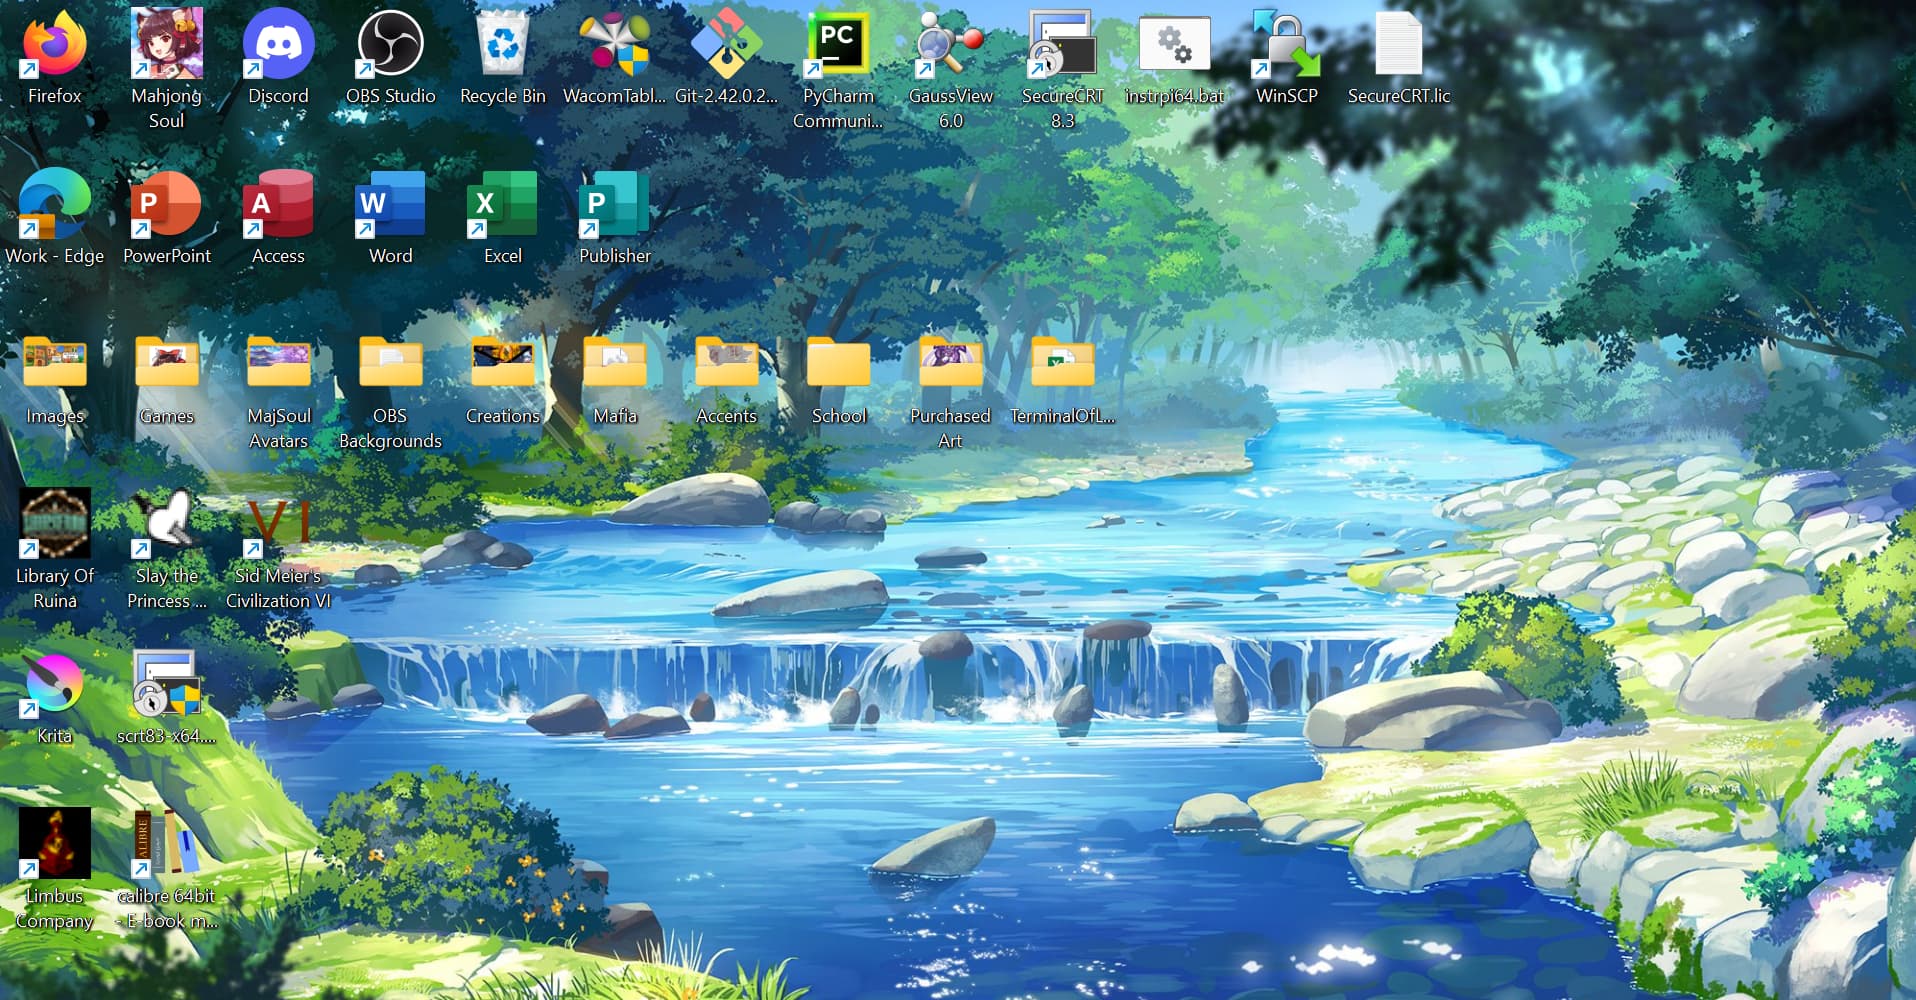Select the OBS Studio shortcut
Viewport: 1916px width, 1000px height.
point(390,45)
